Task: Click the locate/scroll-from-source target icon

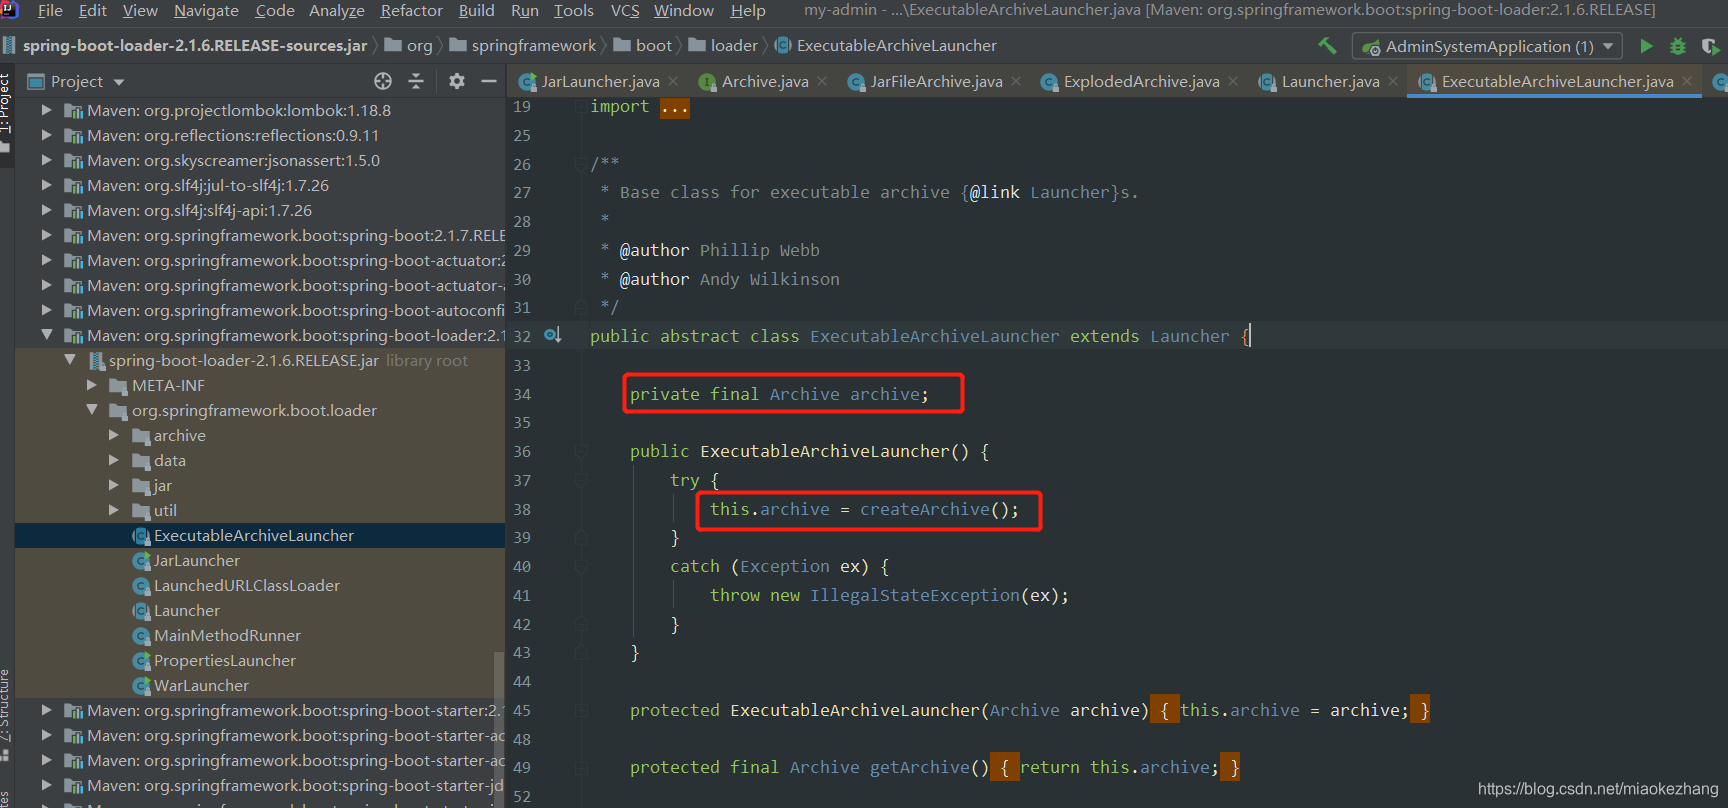Action: click(x=383, y=81)
